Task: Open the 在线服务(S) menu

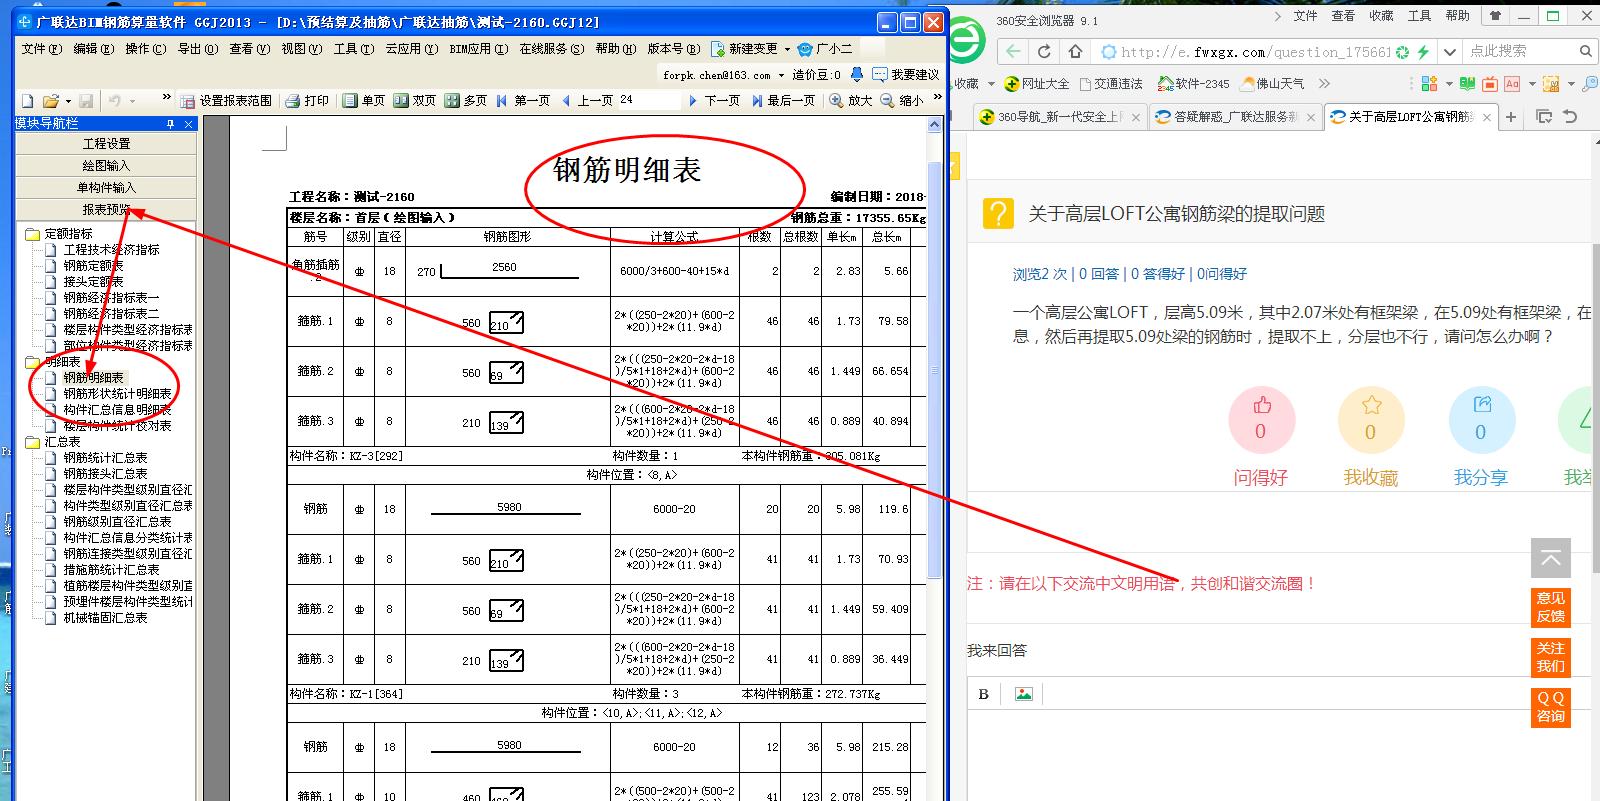Action: tap(552, 48)
